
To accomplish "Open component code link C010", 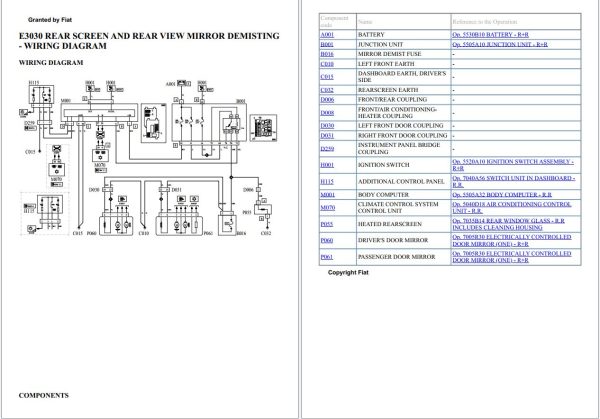I will click(327, 64).
